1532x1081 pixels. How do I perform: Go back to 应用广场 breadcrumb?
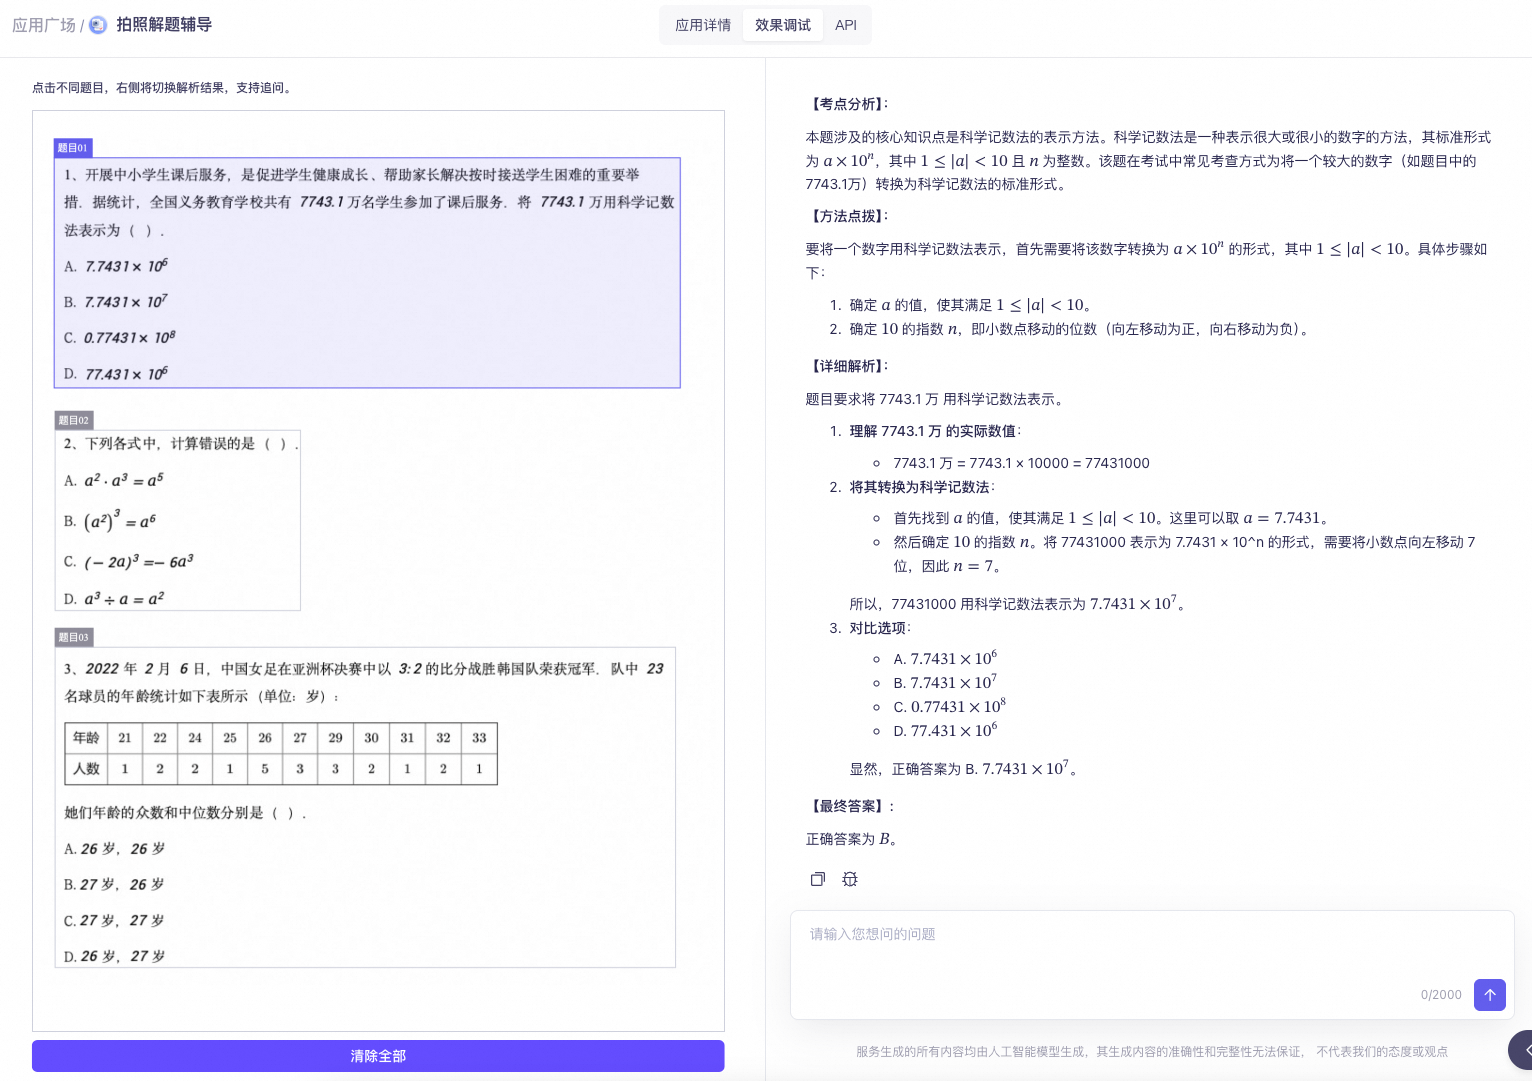pyautogui.click(x=44, y=25)
